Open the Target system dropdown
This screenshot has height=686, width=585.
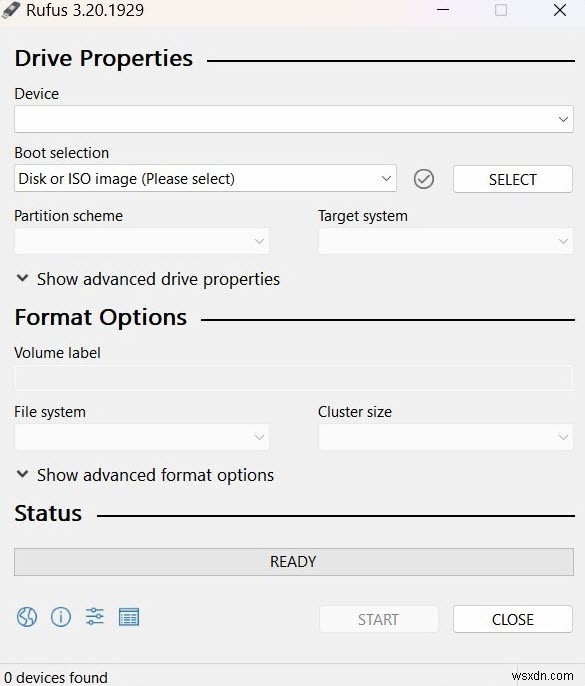[x=445, y=241]
